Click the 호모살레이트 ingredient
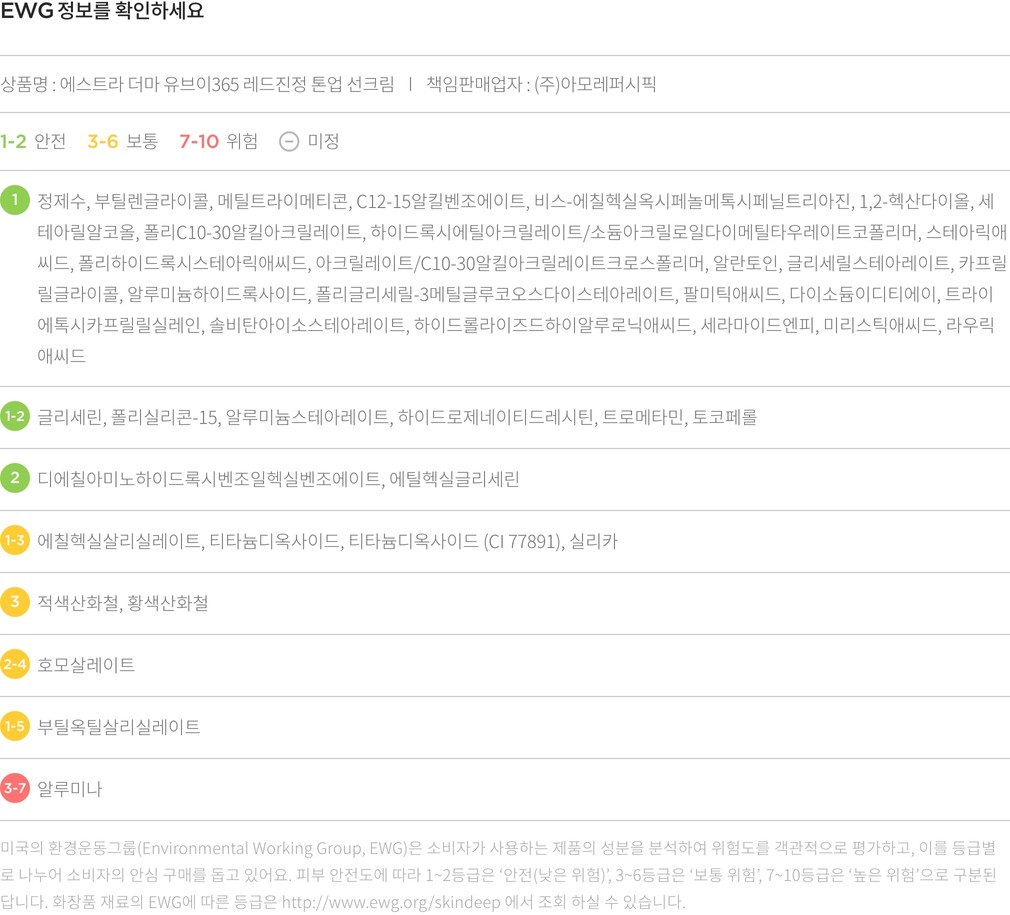The image size is (1010, 915). [x=86, y=665]
